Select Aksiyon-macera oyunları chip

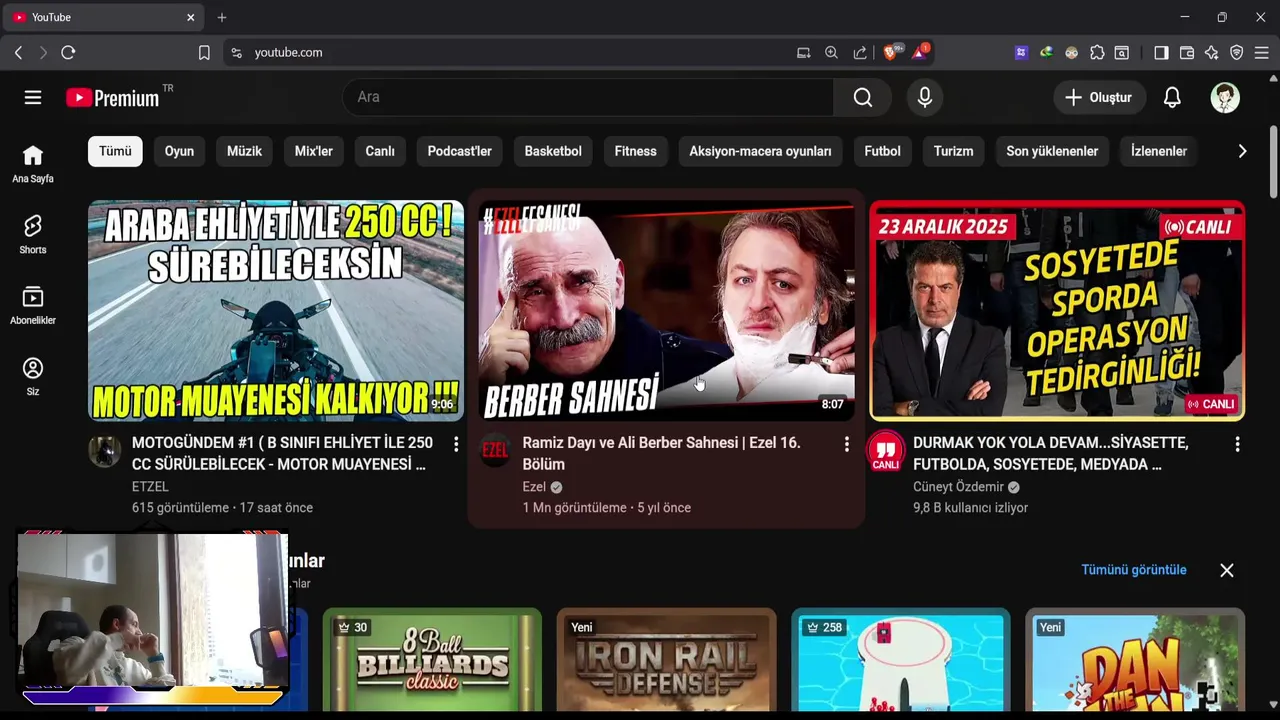(x=760, y=151)
